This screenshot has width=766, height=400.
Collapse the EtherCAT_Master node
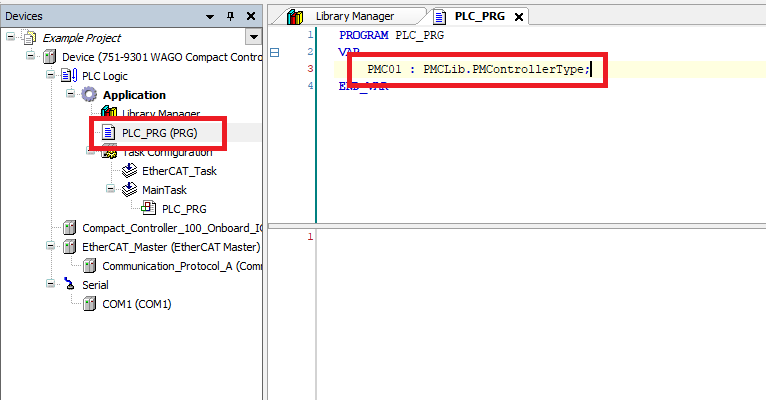pyautogui.click(x=50, y=247)
